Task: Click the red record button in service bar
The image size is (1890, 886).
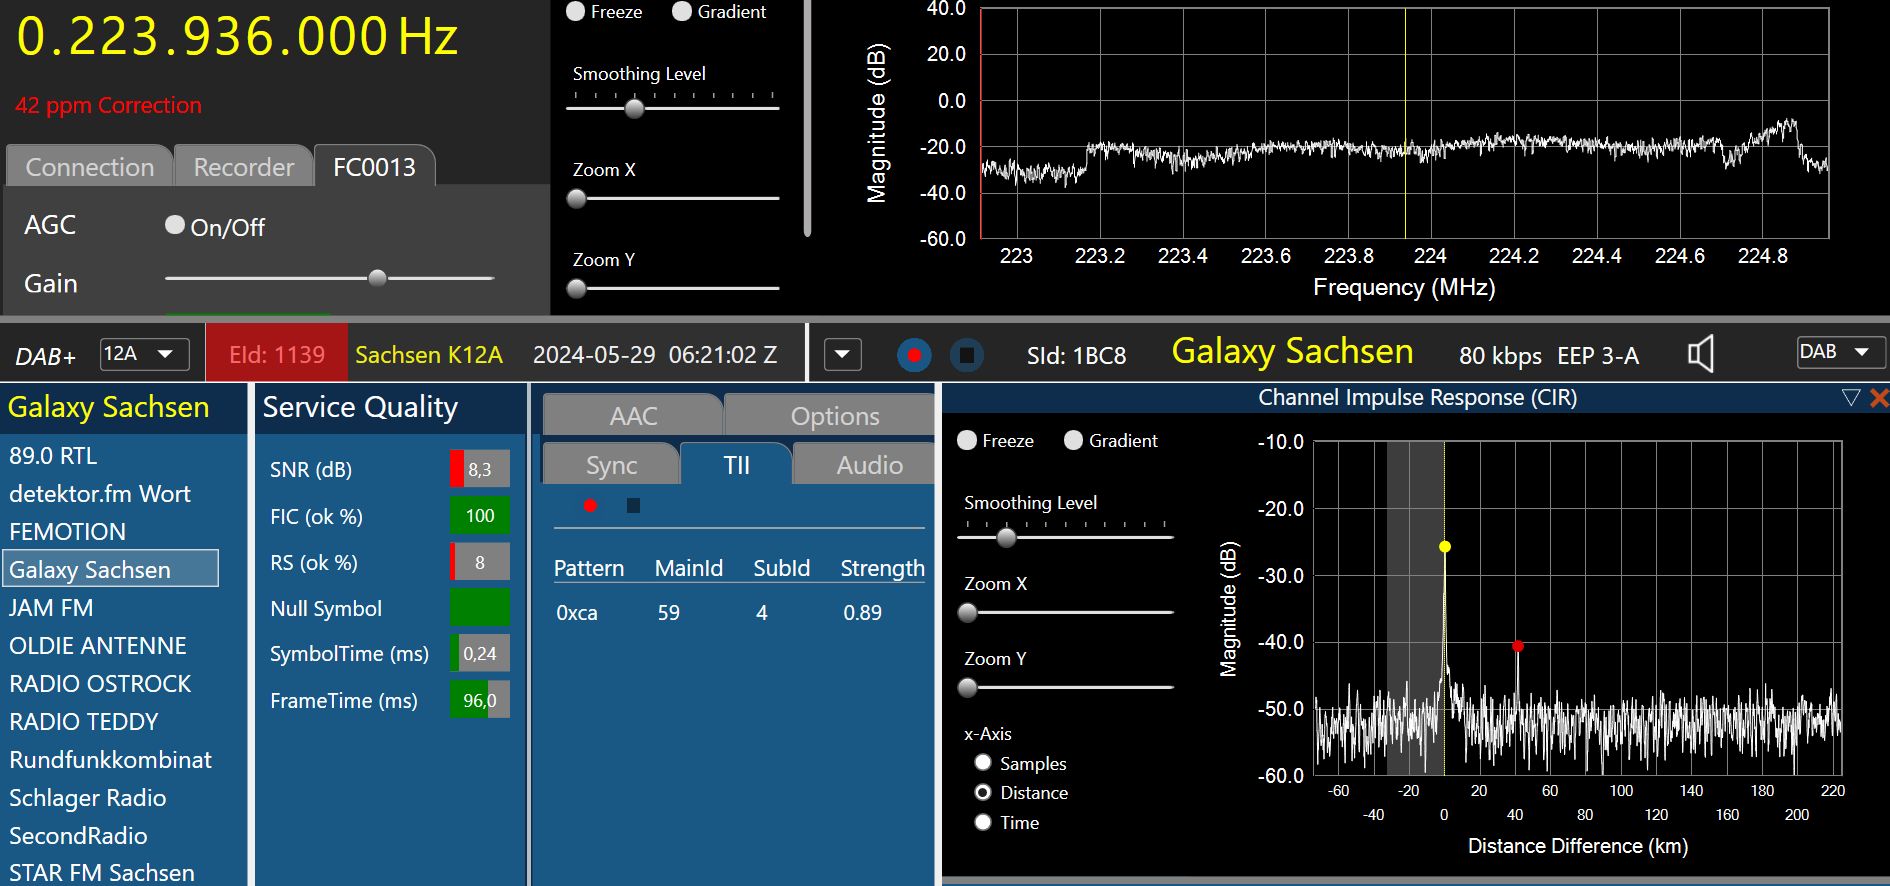Action: [x=914, y=355]
